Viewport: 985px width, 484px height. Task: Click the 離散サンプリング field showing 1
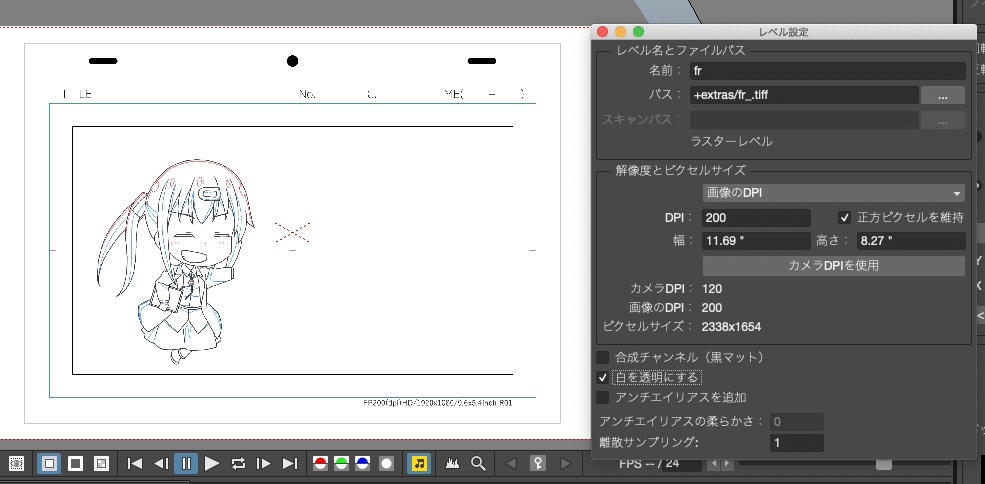797,443
